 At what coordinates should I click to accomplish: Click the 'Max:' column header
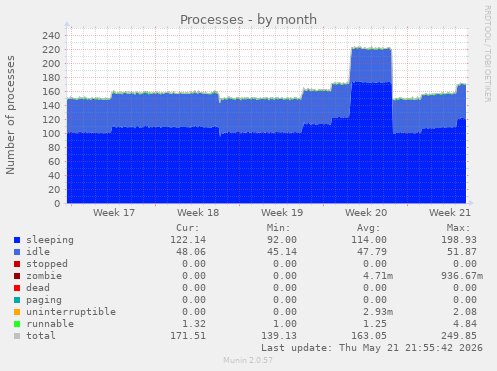[459, 228]
